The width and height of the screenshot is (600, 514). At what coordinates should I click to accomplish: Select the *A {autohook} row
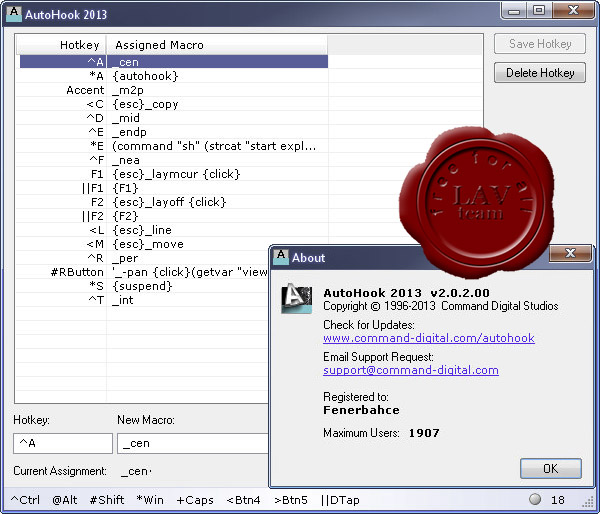click(174, 76)
